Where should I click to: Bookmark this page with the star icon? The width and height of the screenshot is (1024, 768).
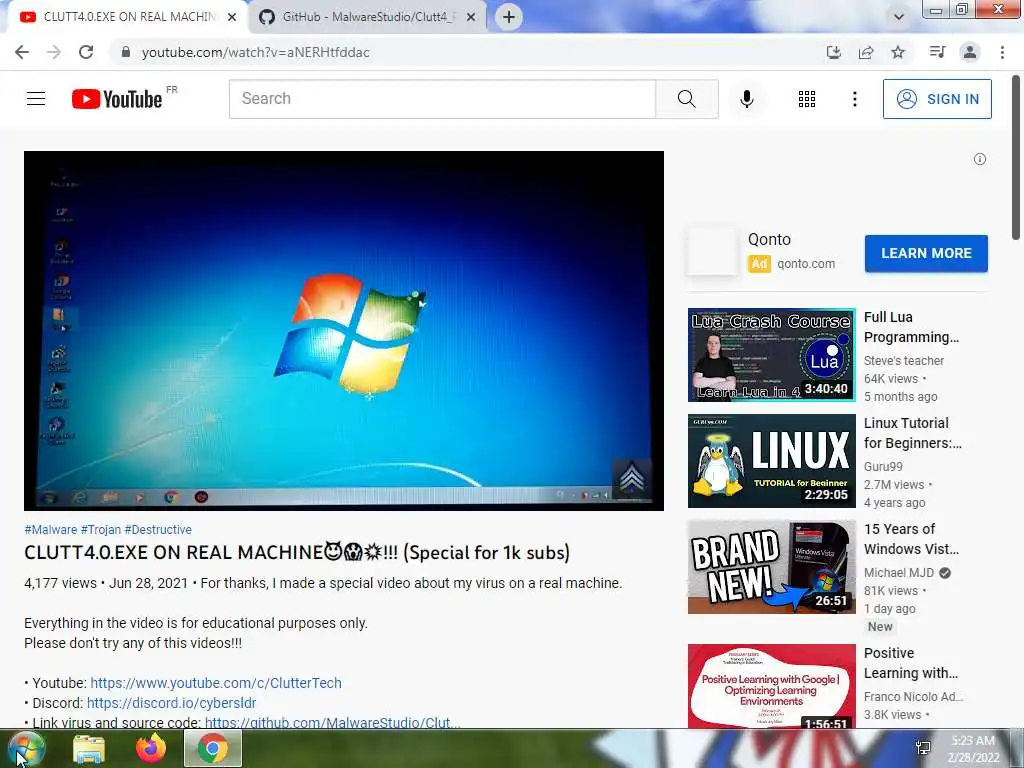click(x=898, y=52)
